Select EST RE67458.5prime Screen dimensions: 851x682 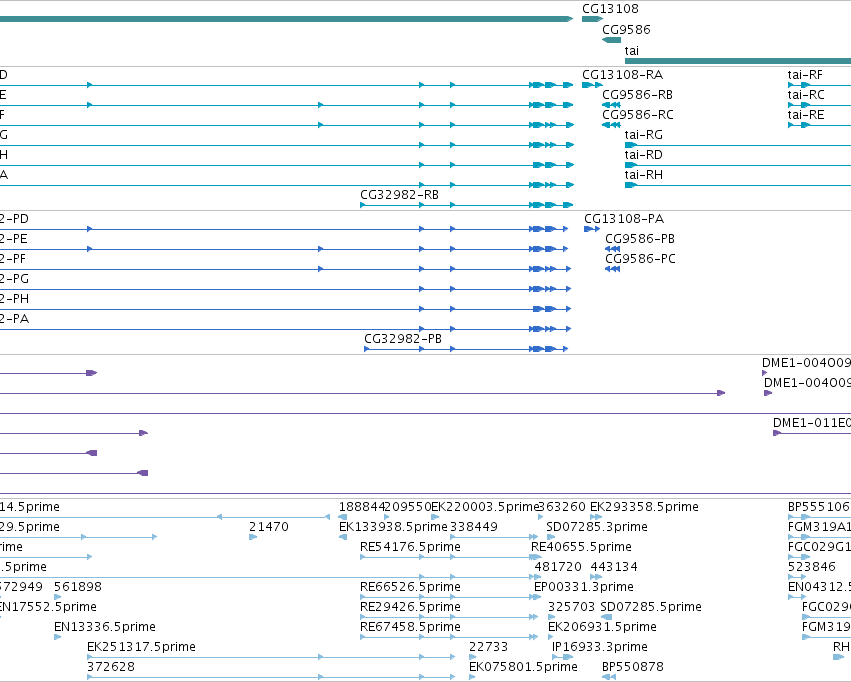pyautogui.click(x=410, y=628)
